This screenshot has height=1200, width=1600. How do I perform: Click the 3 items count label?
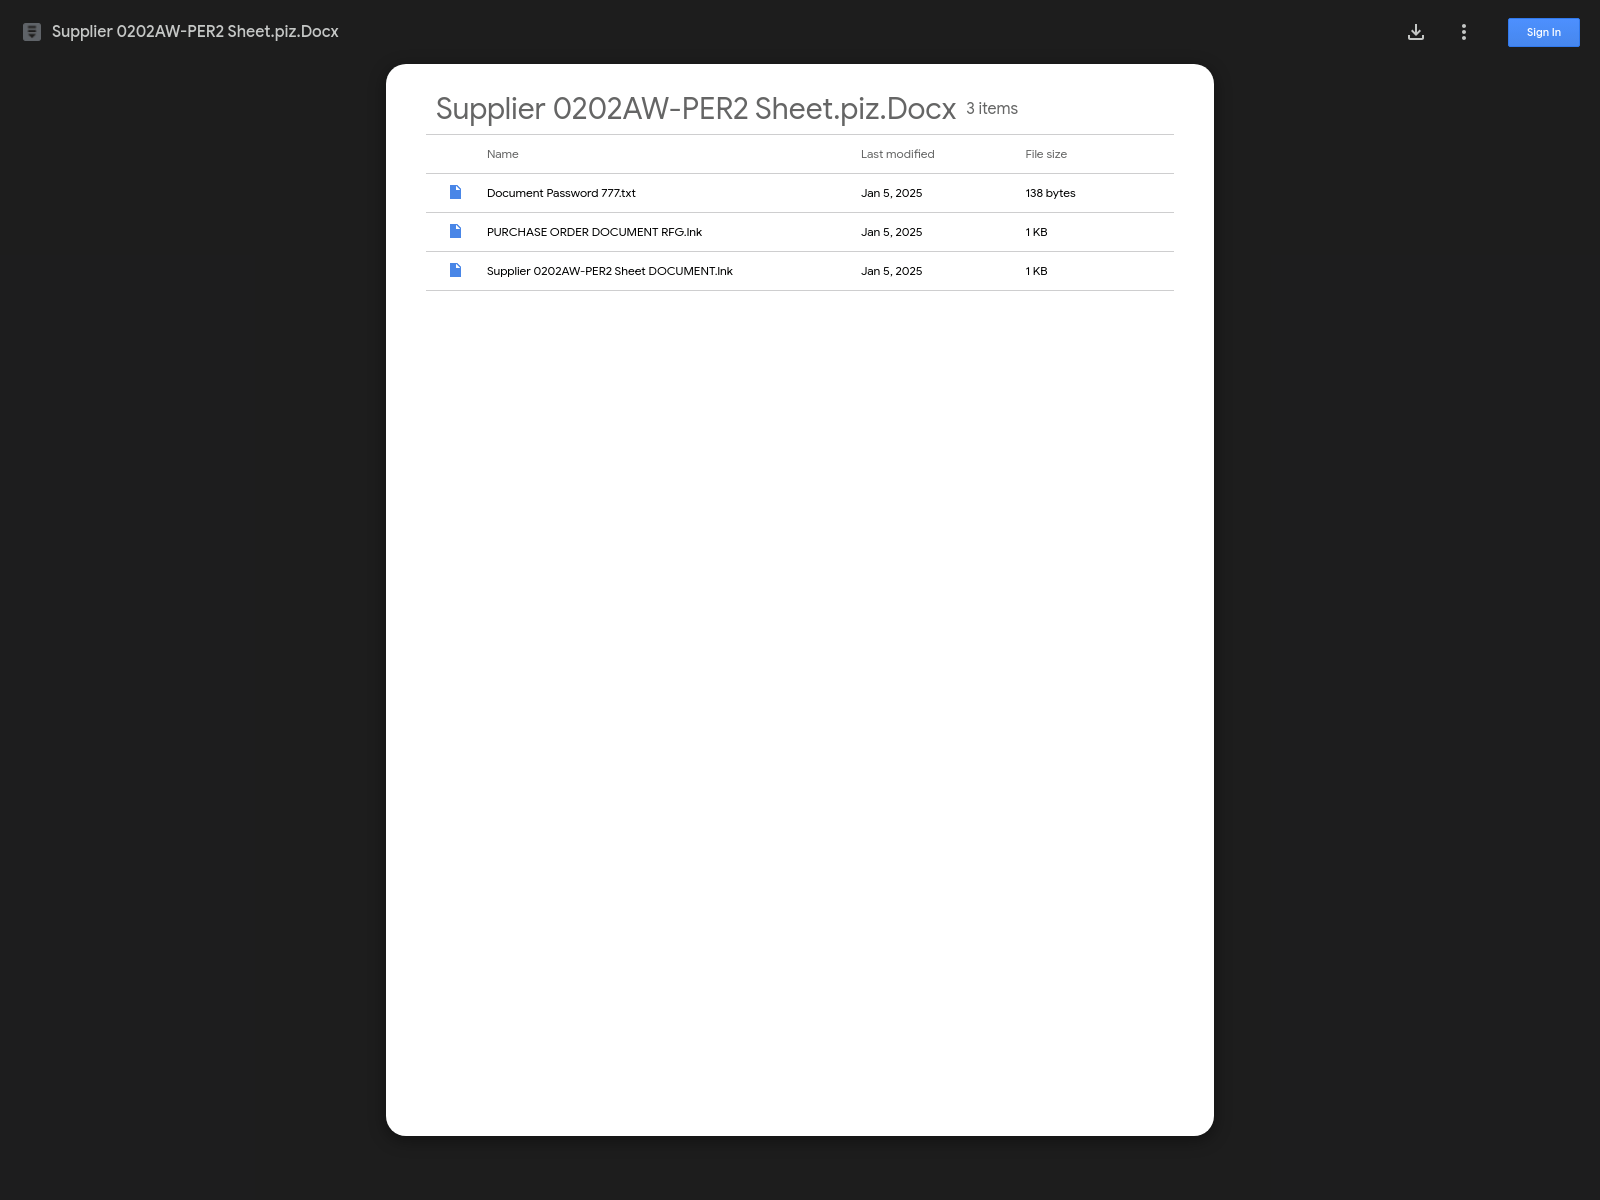992,108
